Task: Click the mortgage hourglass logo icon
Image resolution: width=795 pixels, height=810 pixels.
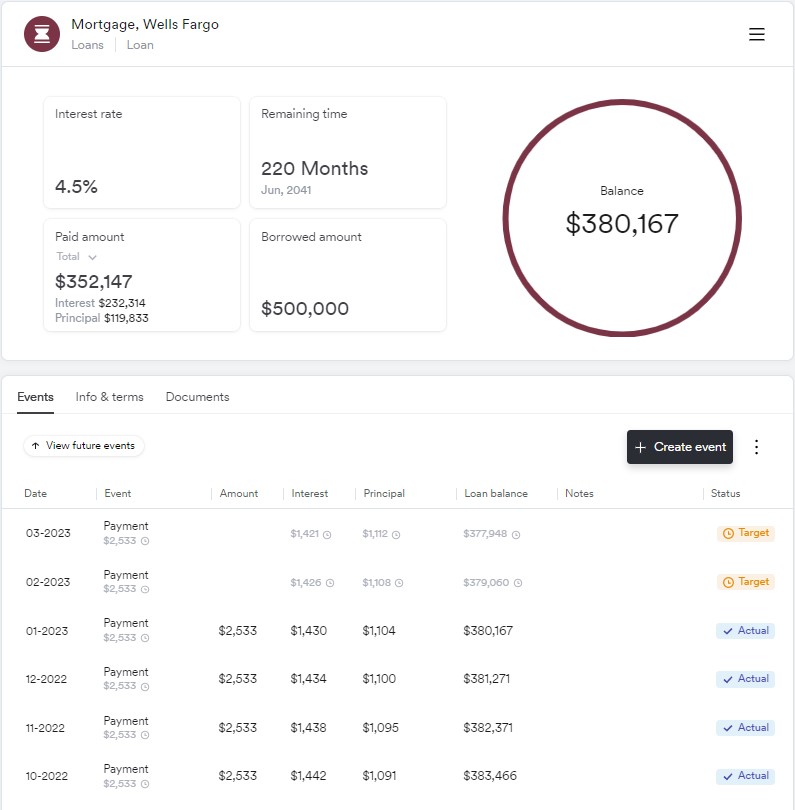Action: pos(42,34)
